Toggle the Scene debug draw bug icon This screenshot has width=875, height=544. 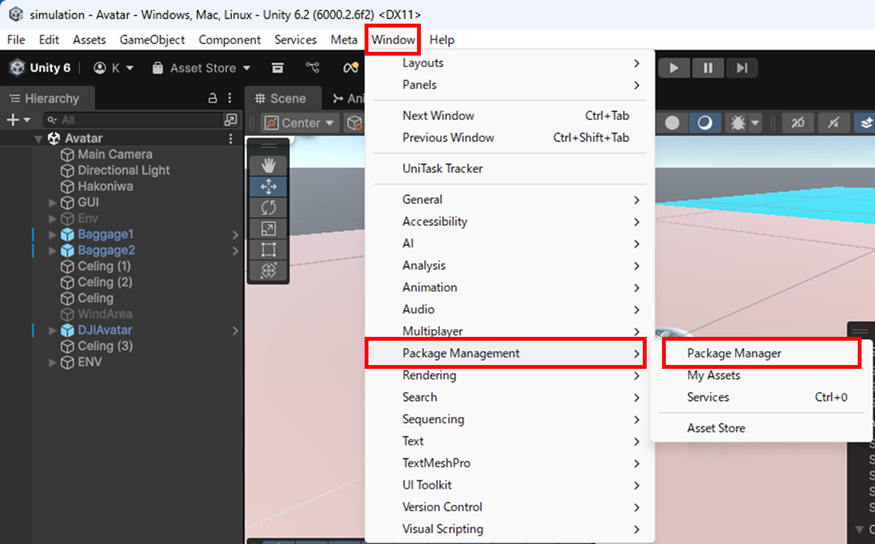(x=738, y=123)
